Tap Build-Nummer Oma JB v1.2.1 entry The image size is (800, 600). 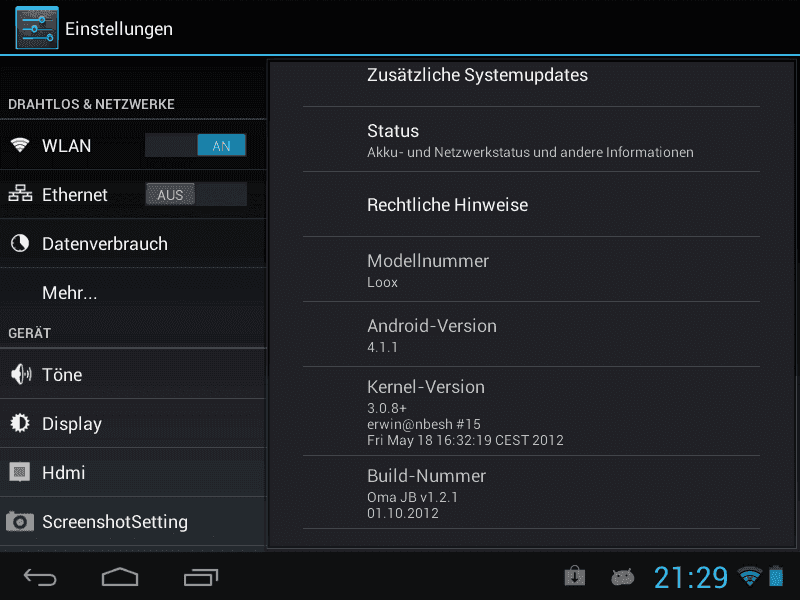531,492
